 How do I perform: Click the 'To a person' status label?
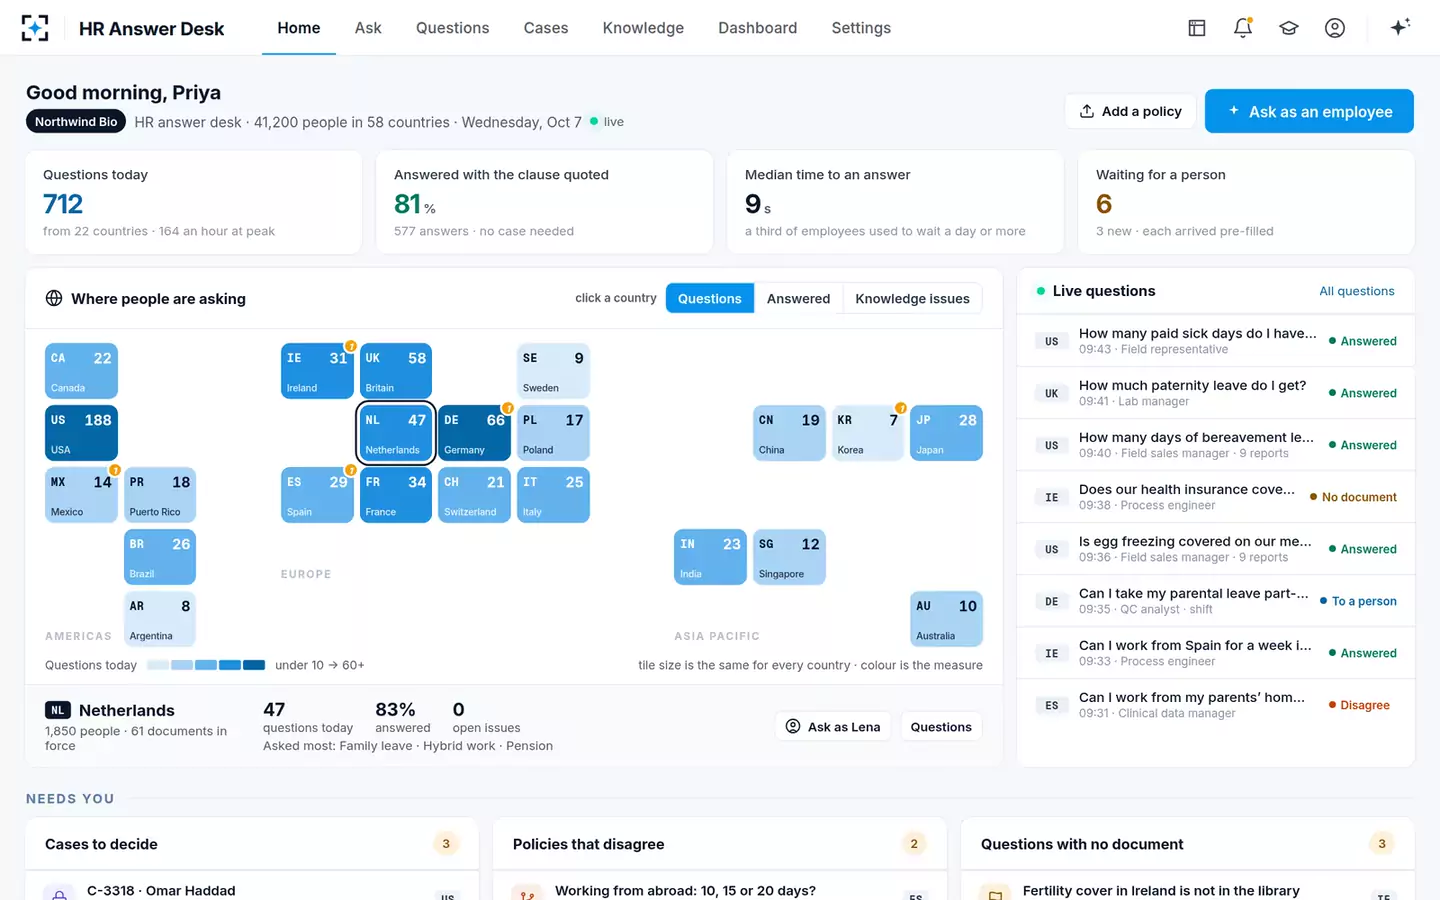click(1358, 601)
